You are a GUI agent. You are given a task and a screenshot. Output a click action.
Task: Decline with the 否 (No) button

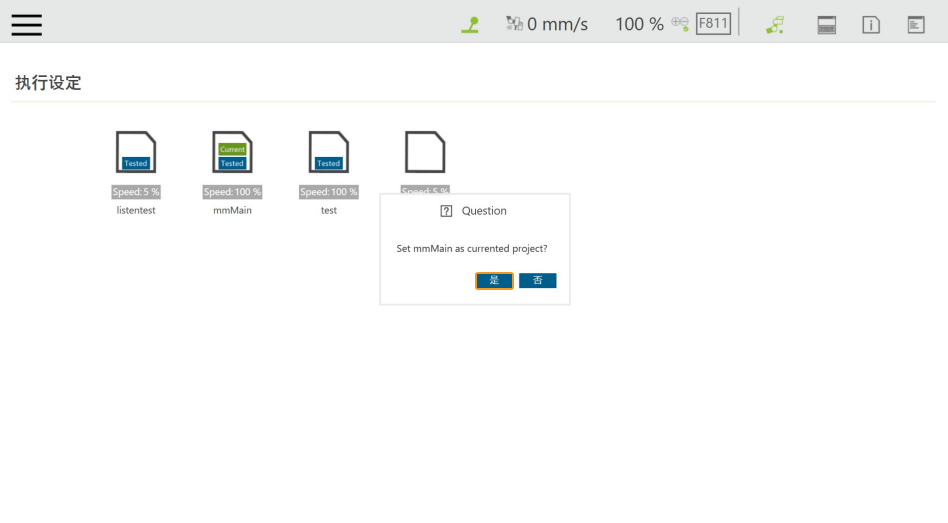point(537,281)
